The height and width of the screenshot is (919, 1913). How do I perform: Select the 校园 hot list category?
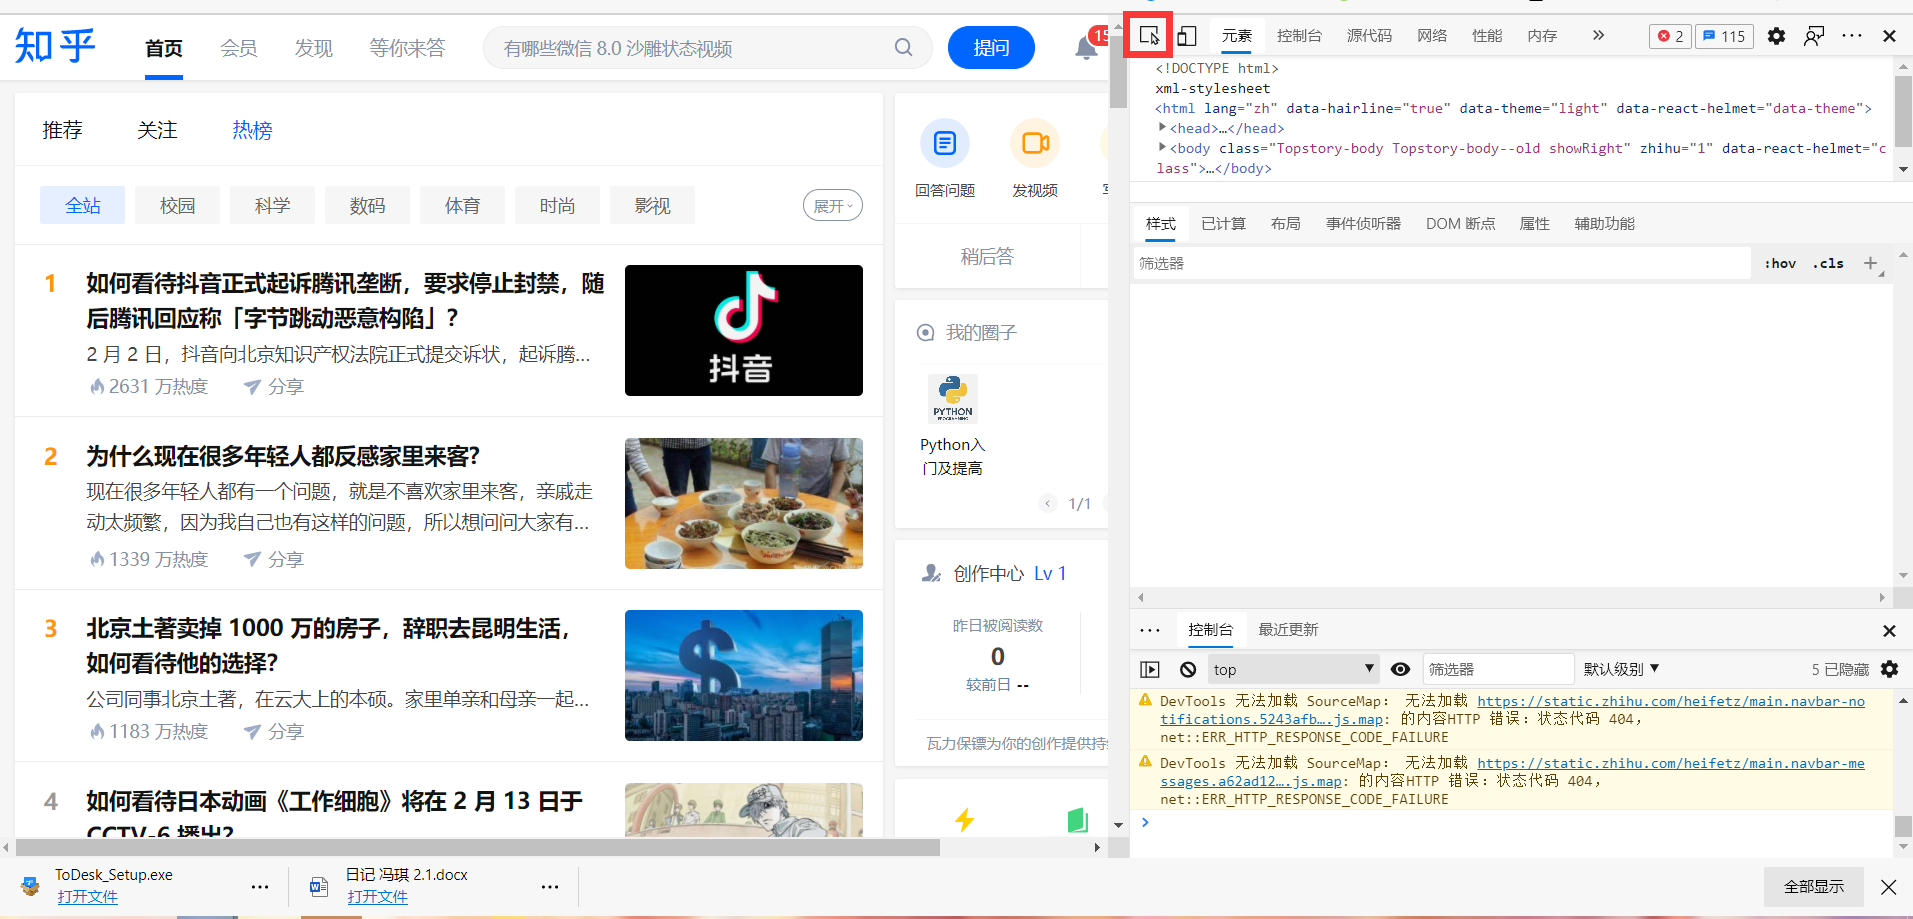(x=177, y=205)
